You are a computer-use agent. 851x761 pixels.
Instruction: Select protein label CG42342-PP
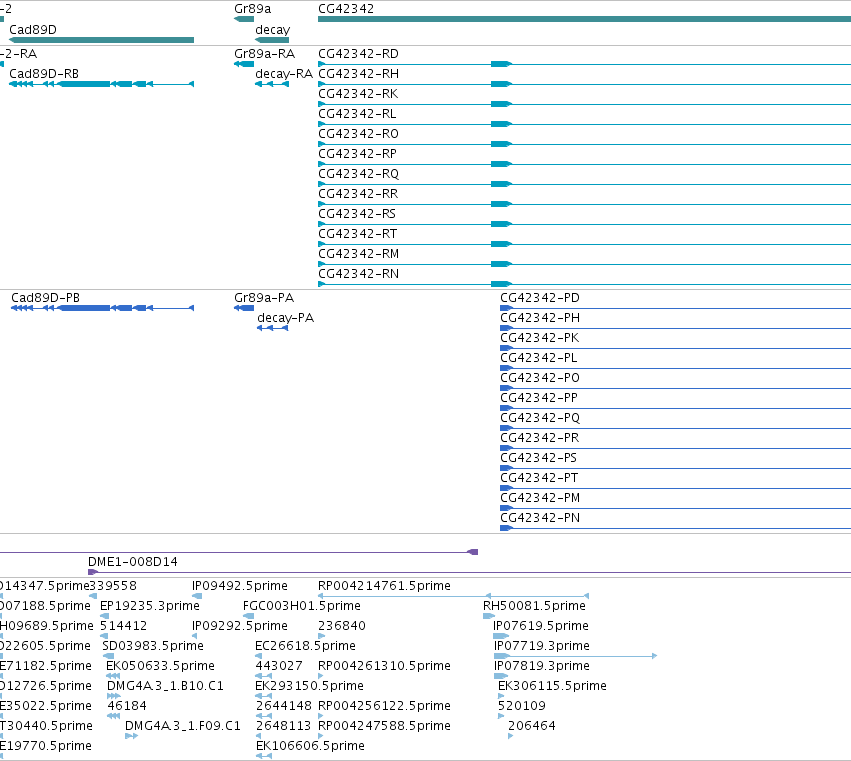pos(539,398)
